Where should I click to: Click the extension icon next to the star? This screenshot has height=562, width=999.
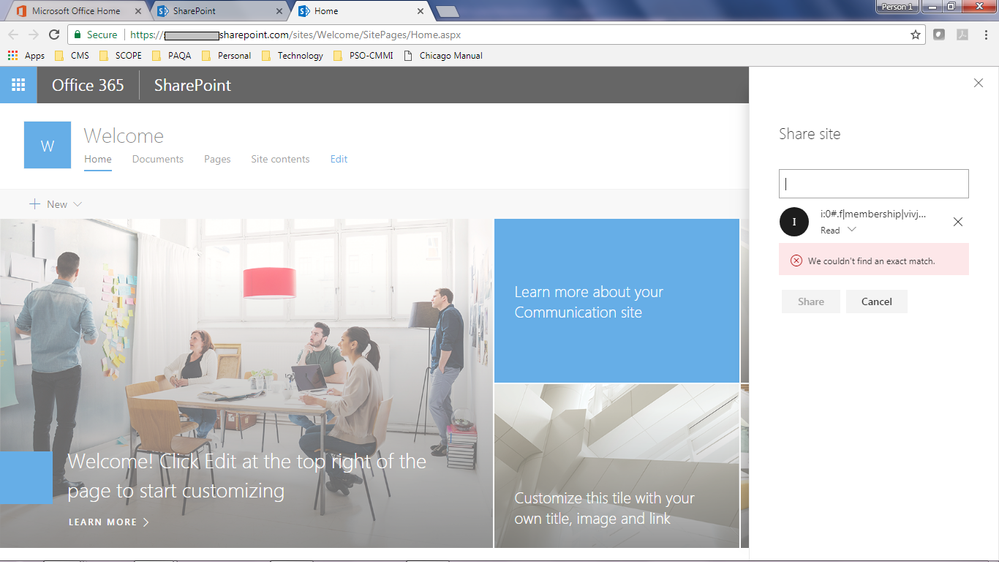(939, 34)
